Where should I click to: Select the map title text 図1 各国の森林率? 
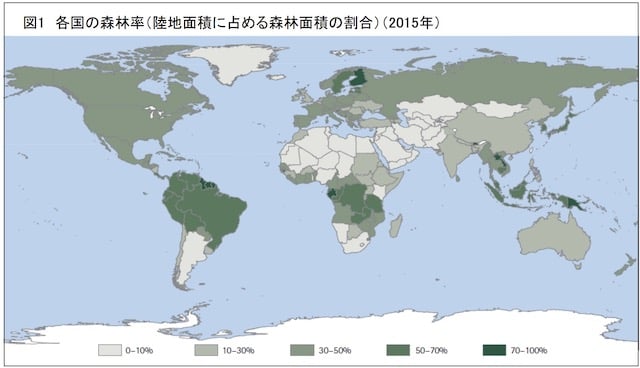pyautogui.click(x=83, y=23)
